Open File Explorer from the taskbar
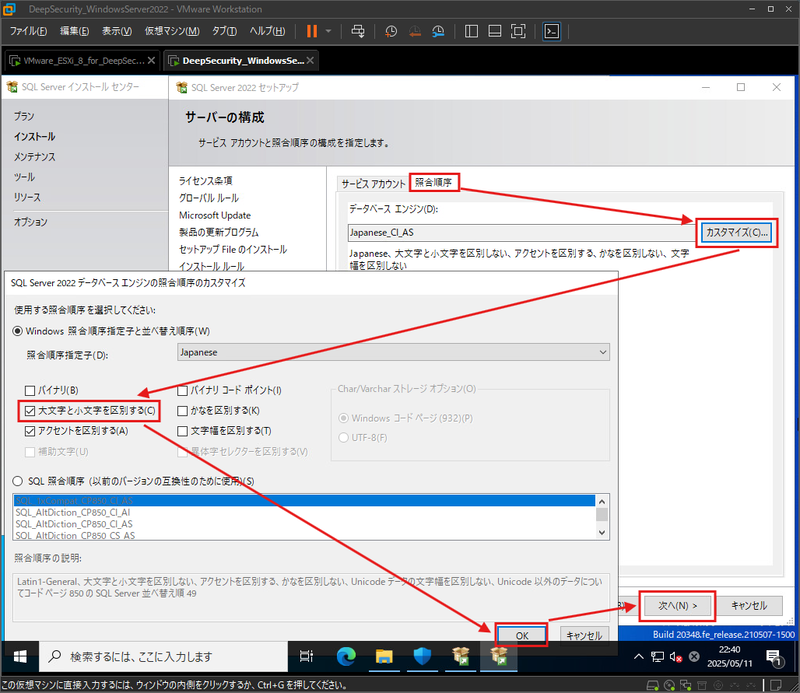The image size is (800, 693). pyautogui.click(x=384, y=657)
